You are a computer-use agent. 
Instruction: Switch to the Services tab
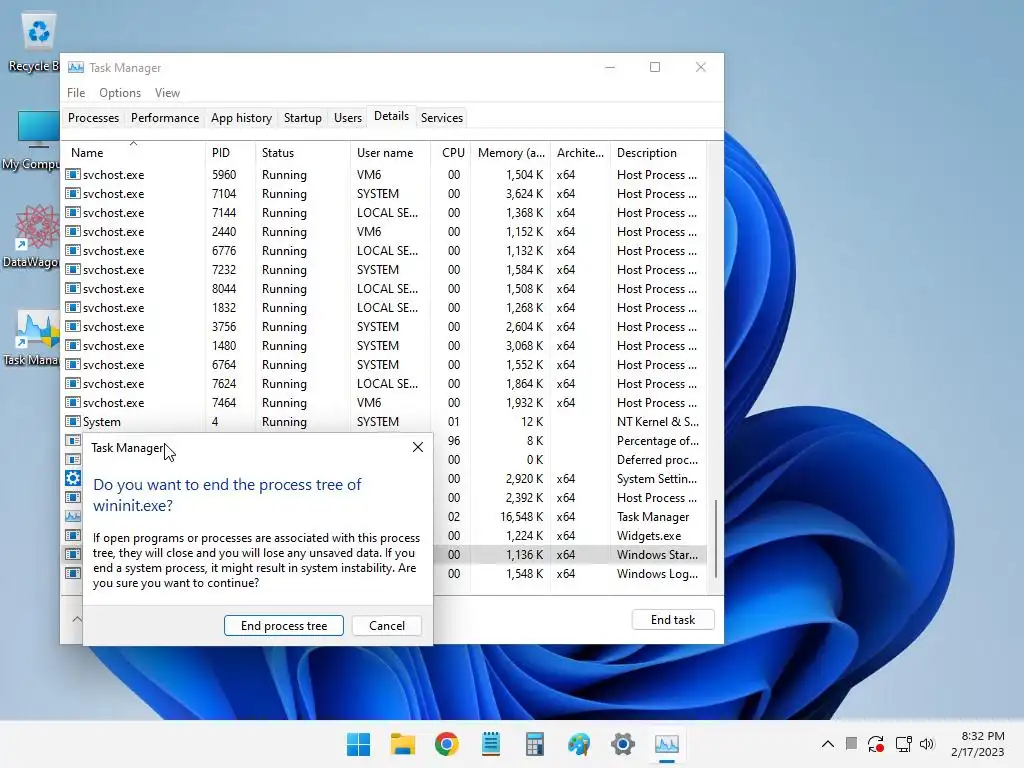pos(441,118)
